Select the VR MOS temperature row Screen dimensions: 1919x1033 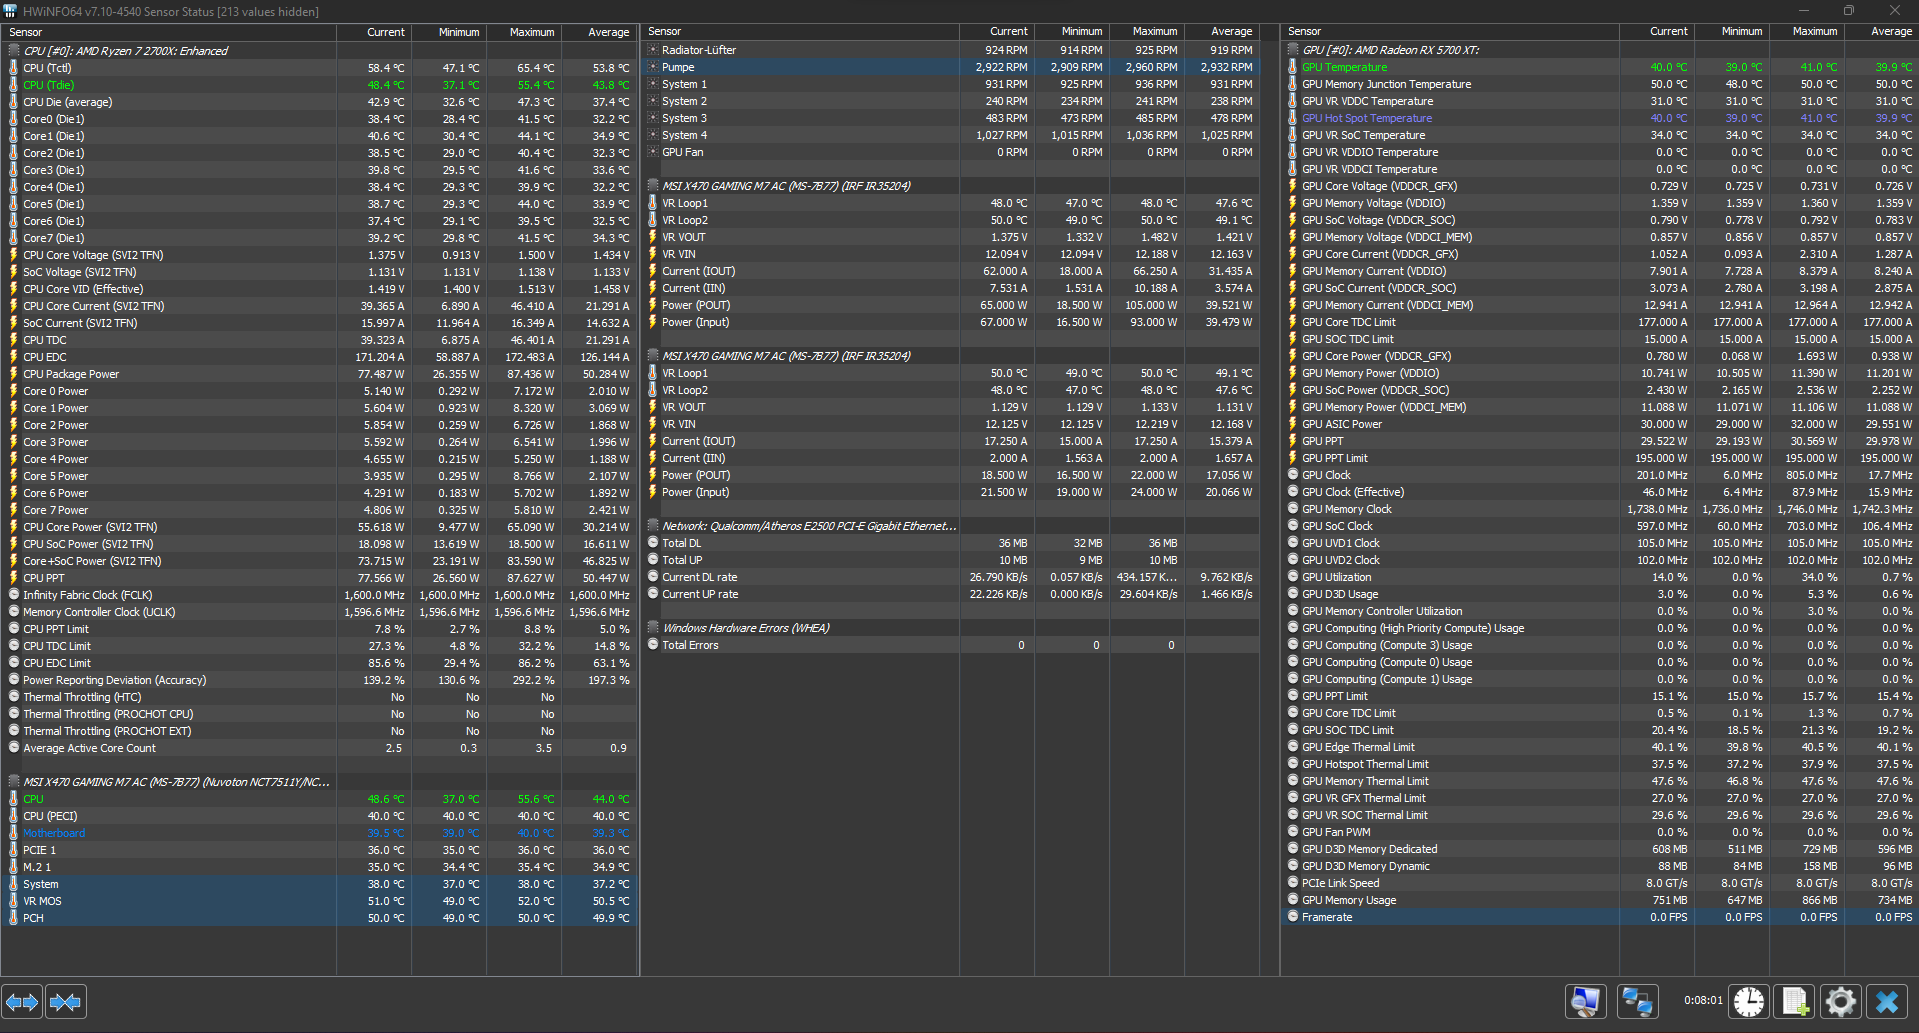[x=320, y=901]
